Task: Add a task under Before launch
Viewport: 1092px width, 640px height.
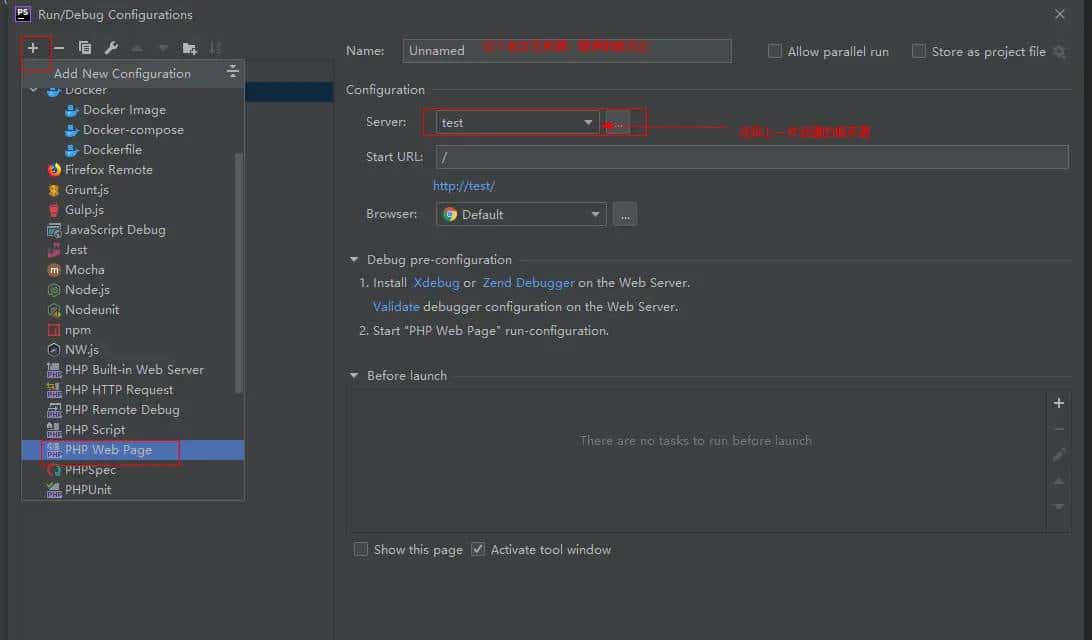Action: (1059, 403)
